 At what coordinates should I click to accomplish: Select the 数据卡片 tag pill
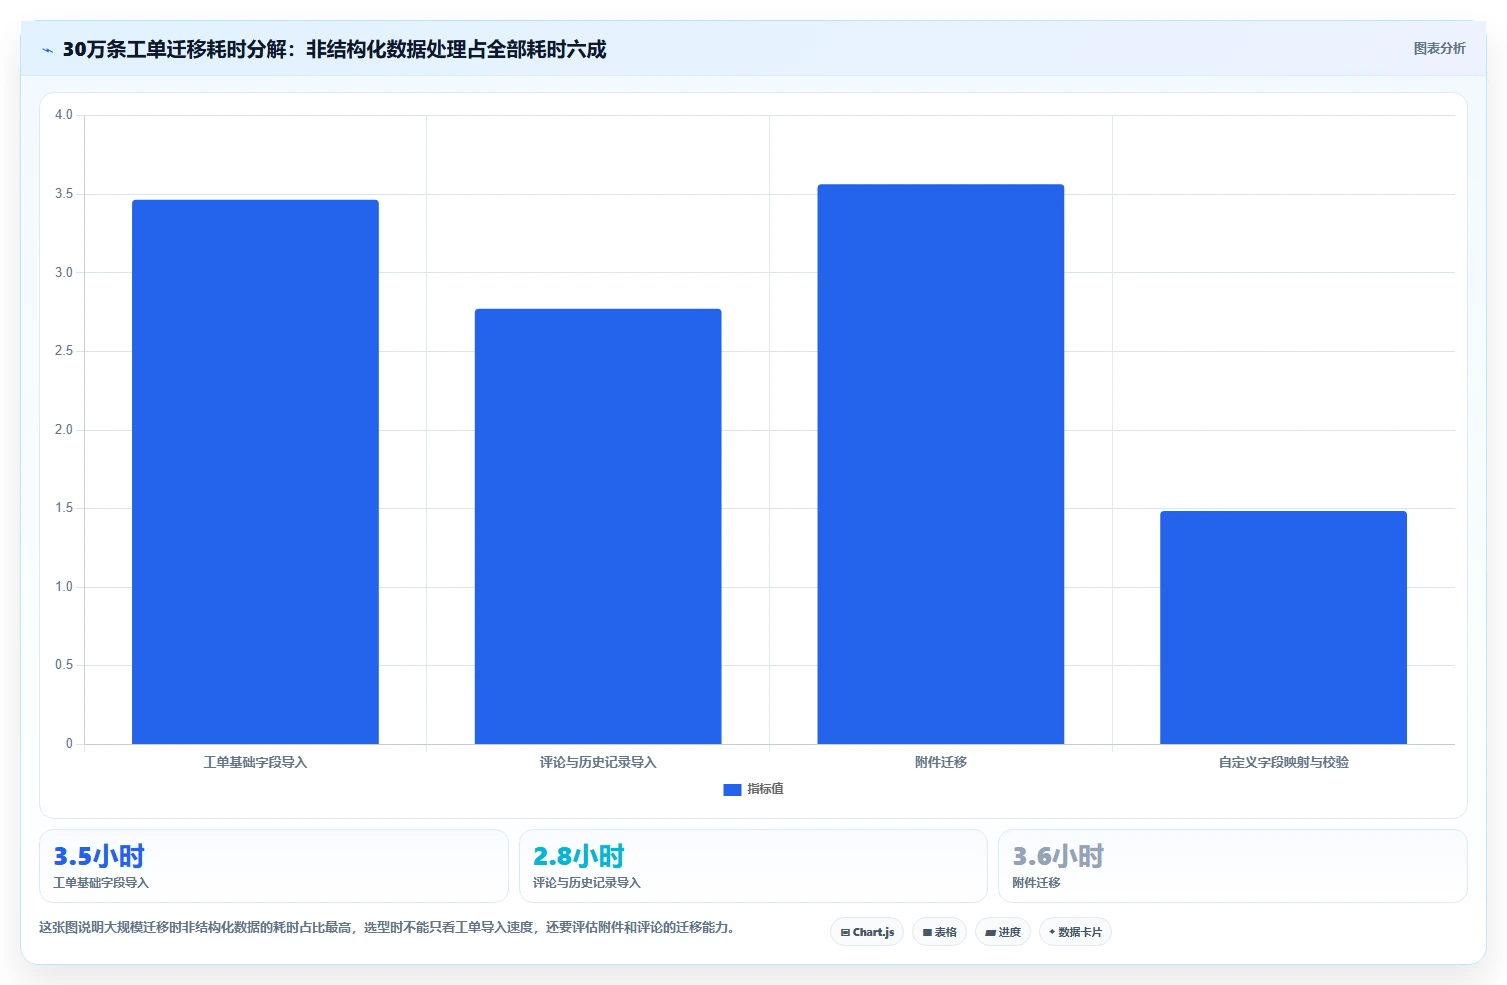click(1075, 932)
